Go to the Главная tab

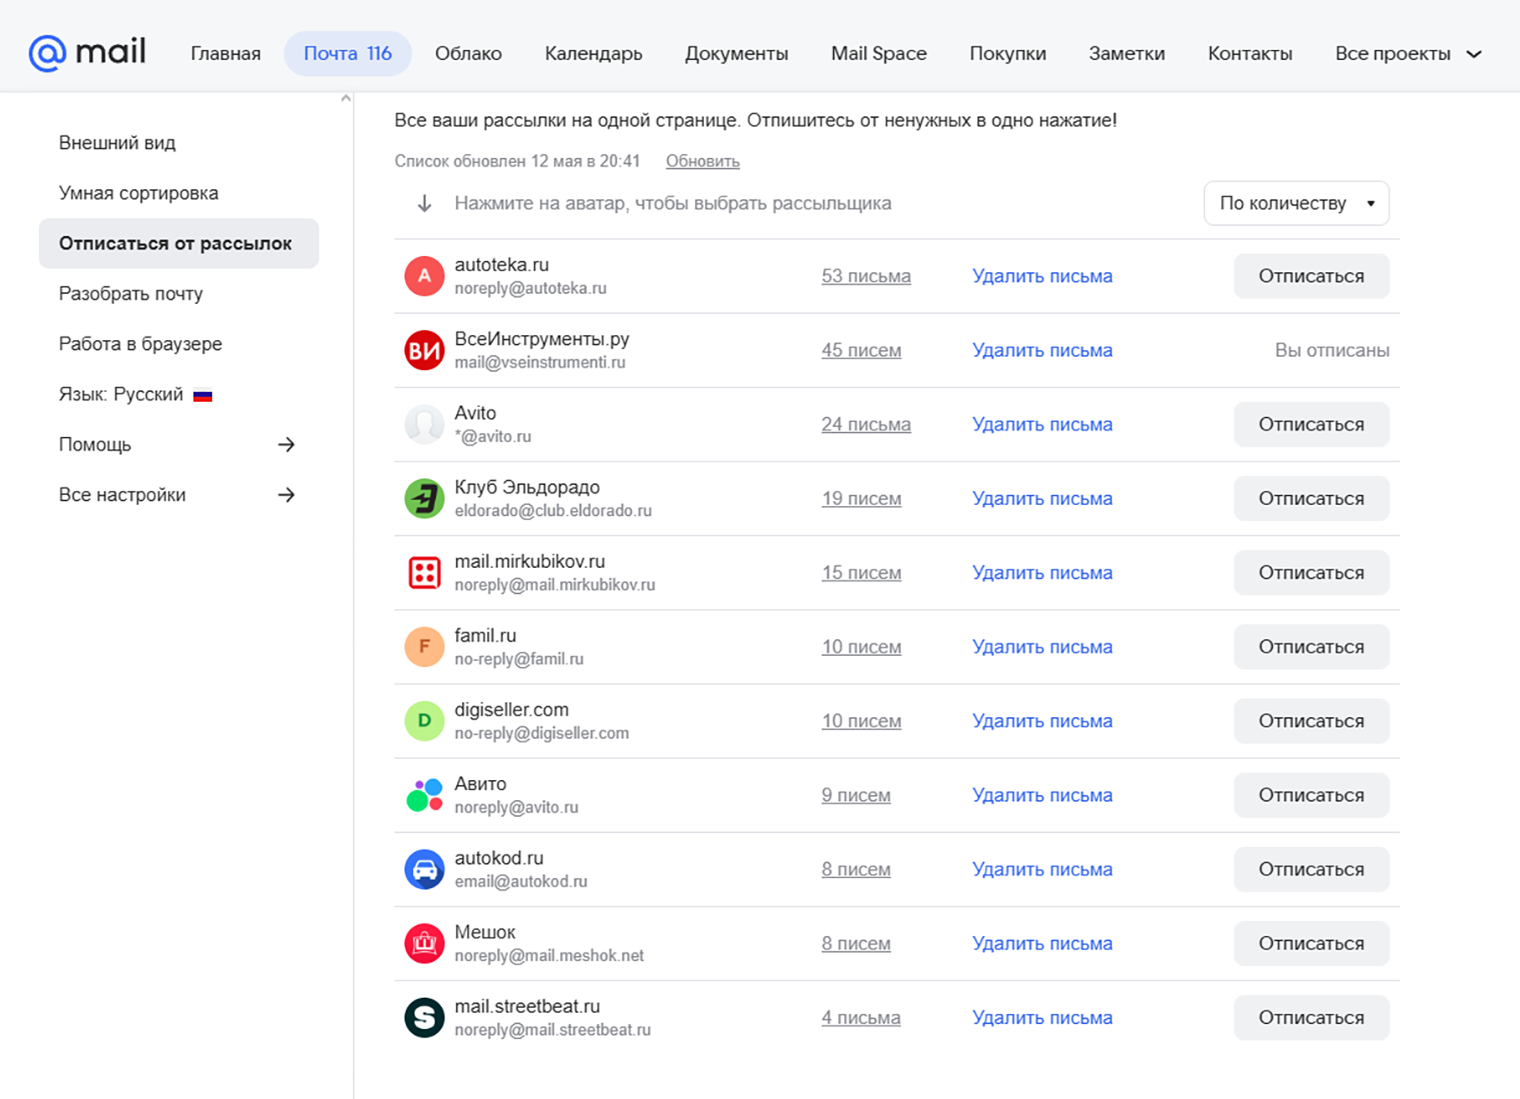(x=226, y=53)
